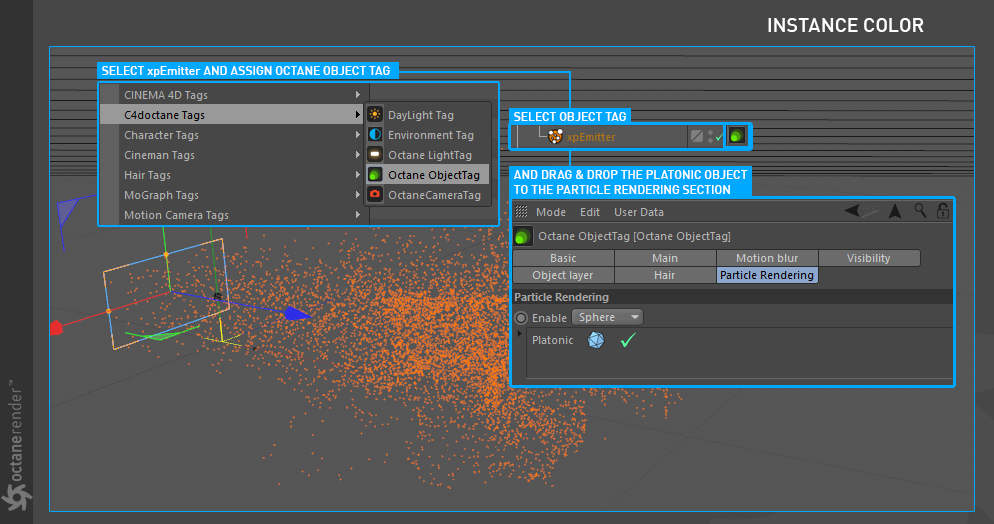994x524 pixels.
Task: Expand the Motion Camera Tags submenu arrow
Action: pyautogui.click(x=358, y=215)
